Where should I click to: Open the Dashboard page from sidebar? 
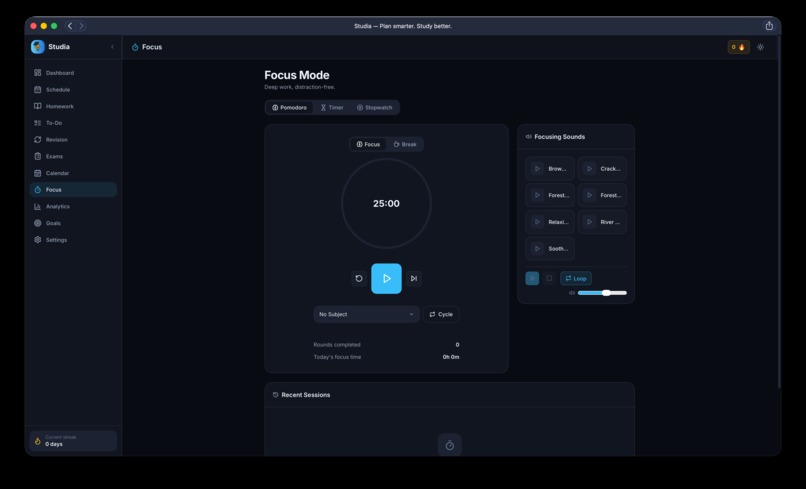(x=73, y=73)
